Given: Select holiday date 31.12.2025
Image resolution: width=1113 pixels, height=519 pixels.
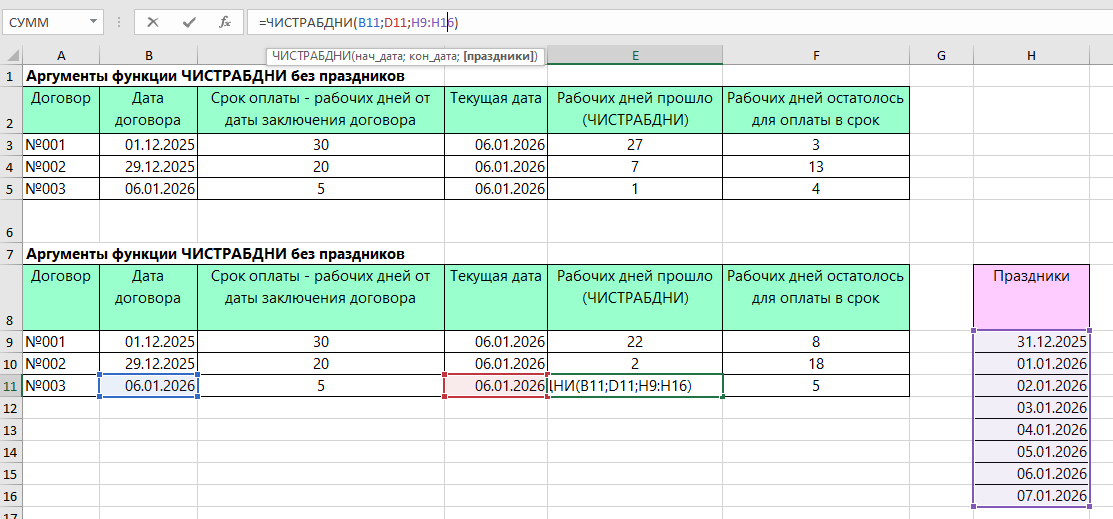Looking at the screenshot, I should [1031, 342].
